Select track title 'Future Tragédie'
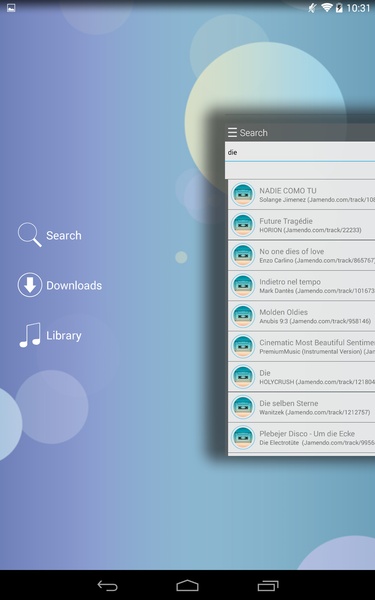This screenshot has width=375, height=600. [286, 221]
